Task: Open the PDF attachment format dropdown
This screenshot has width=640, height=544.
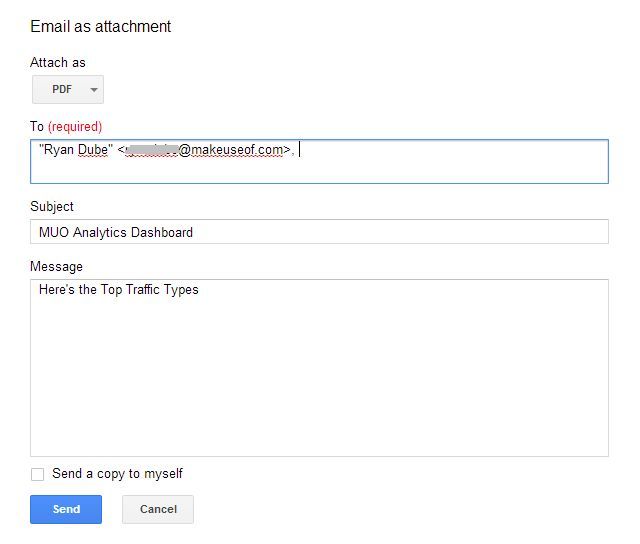Action: (67, 90)
